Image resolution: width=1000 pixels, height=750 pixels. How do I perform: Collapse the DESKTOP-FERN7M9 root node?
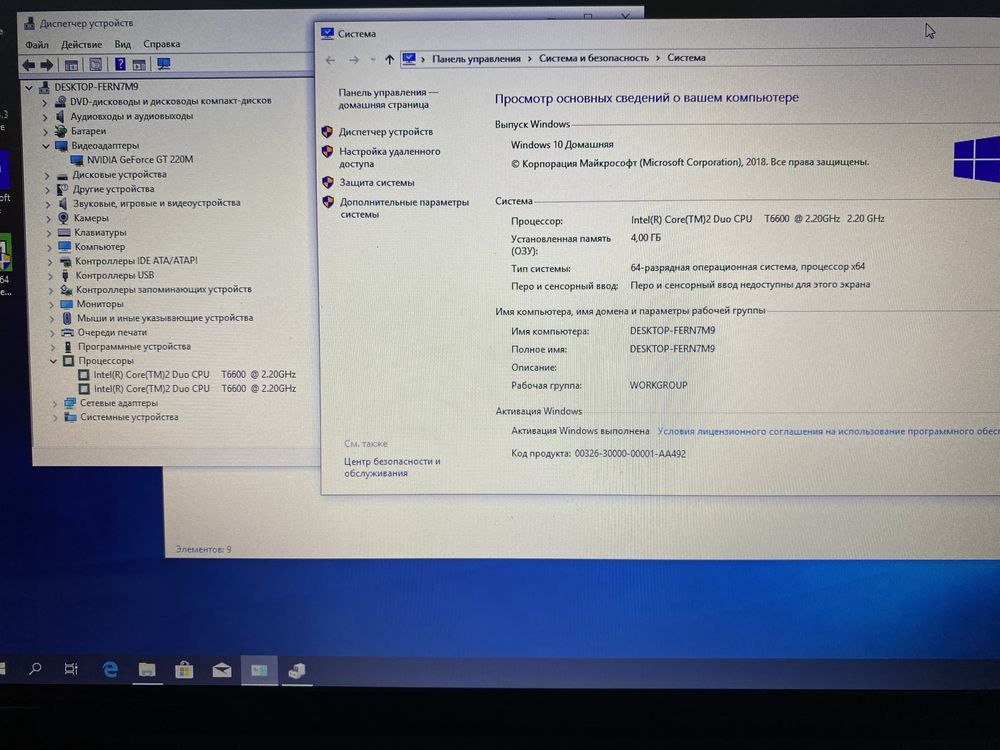coord(29,87)
